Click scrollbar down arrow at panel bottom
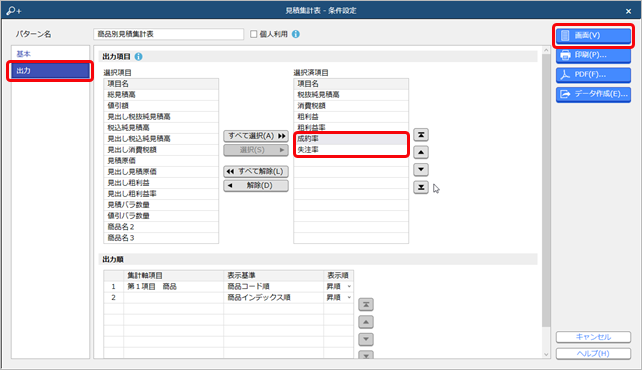Image resolution: width=642 pixels, height=370 pixels. (546, 354)
